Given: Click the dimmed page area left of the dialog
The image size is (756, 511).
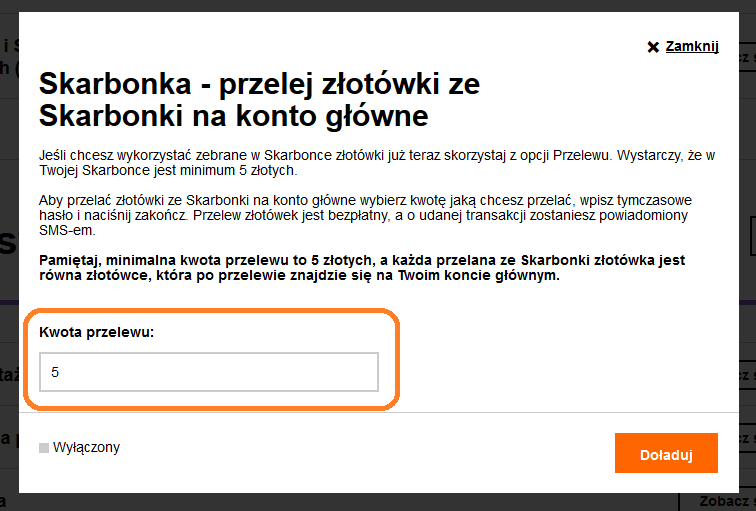Looking at the screenshot, I should (9, 300).
